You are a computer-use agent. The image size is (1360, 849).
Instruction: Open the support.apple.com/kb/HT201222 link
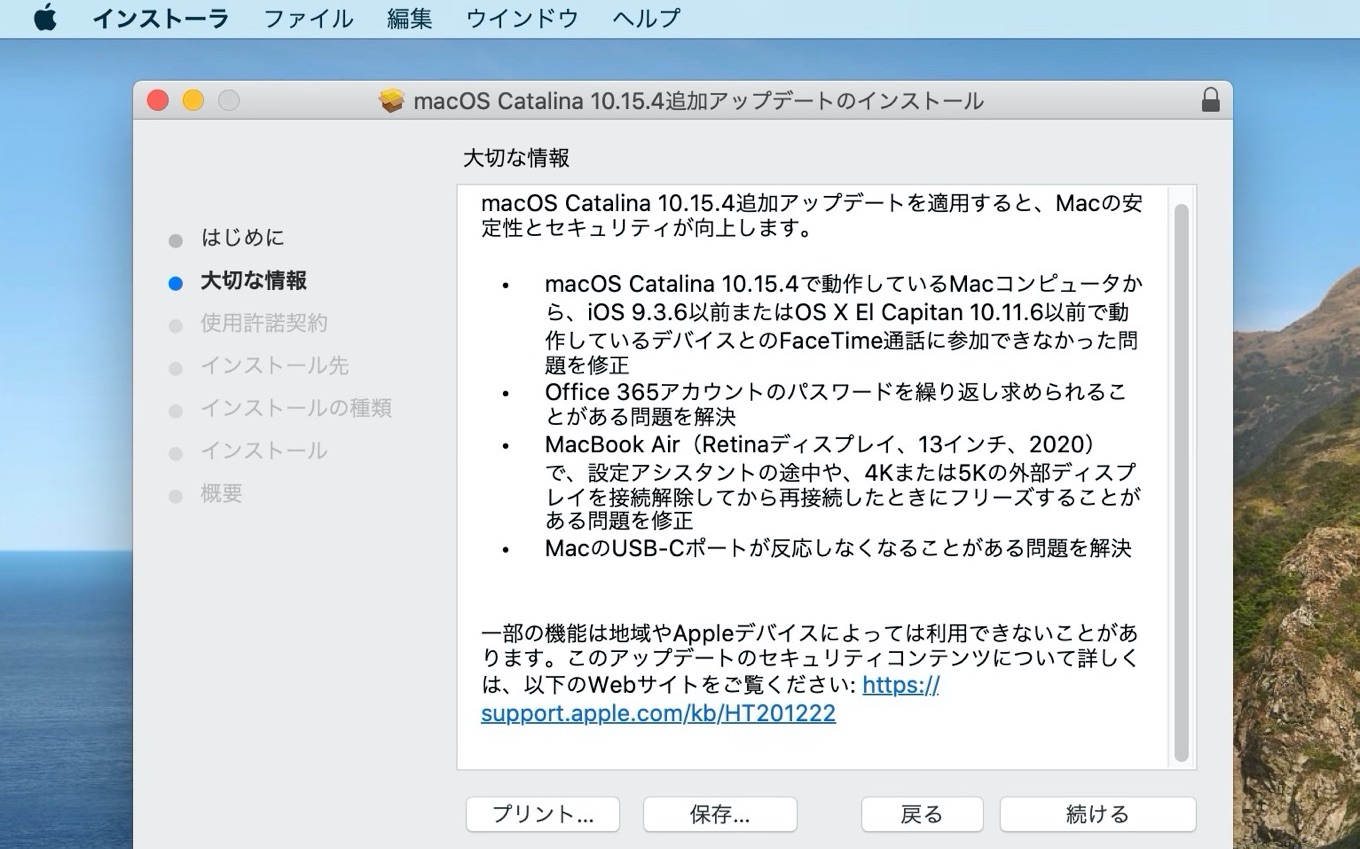click(658, 713)
